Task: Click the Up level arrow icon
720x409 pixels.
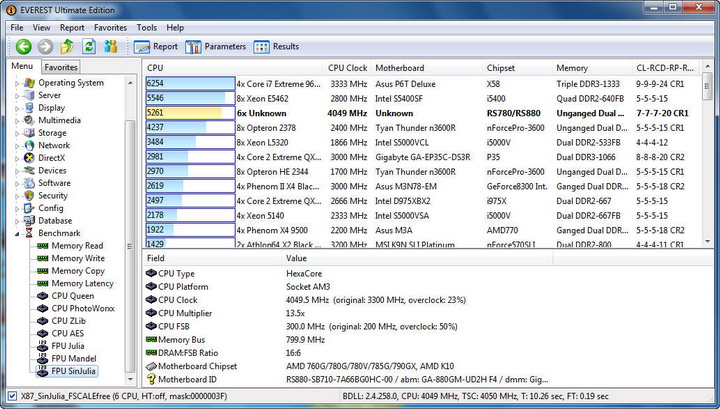Action: click(x=67, y=46)
